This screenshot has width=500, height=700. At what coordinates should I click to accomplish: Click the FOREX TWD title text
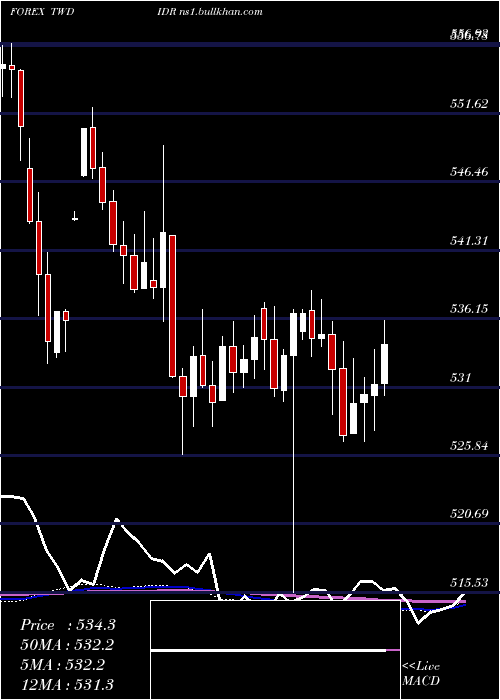pos(42,12)
